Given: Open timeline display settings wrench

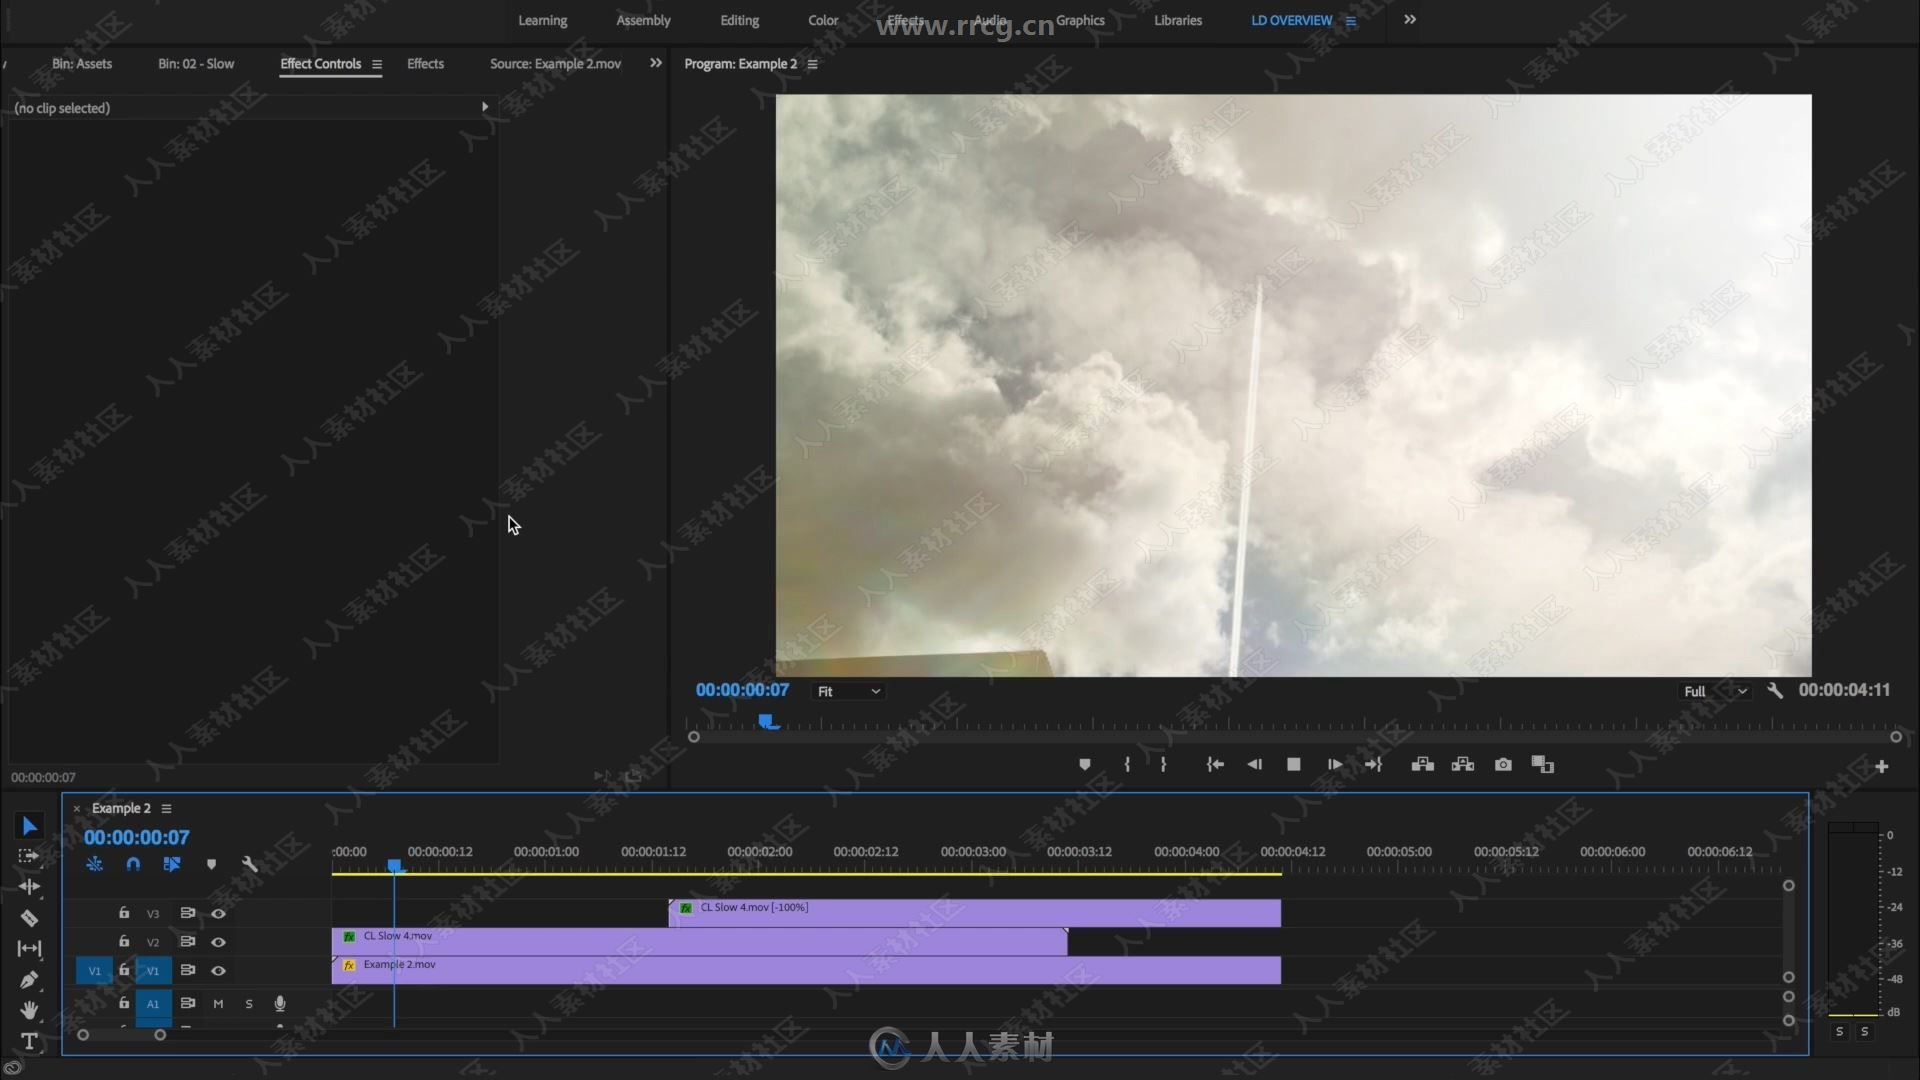Looking at the screenshot, I should (x=250, y=864).
